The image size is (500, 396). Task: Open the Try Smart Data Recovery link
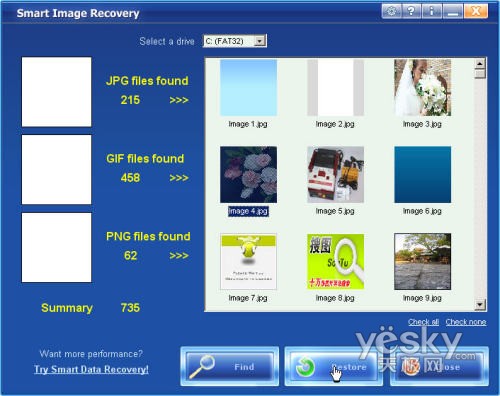tap(91, 369)
